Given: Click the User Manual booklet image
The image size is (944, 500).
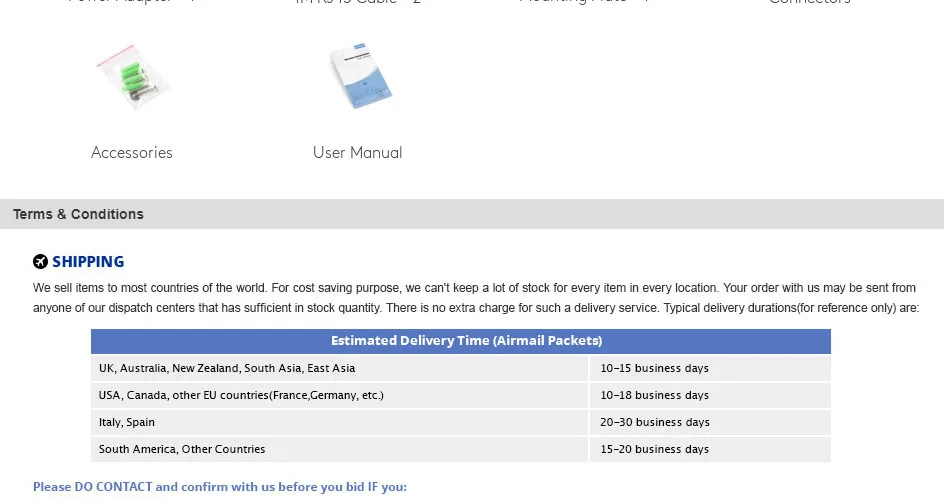Looking at the screenshot, I should [x=360, y=76].
